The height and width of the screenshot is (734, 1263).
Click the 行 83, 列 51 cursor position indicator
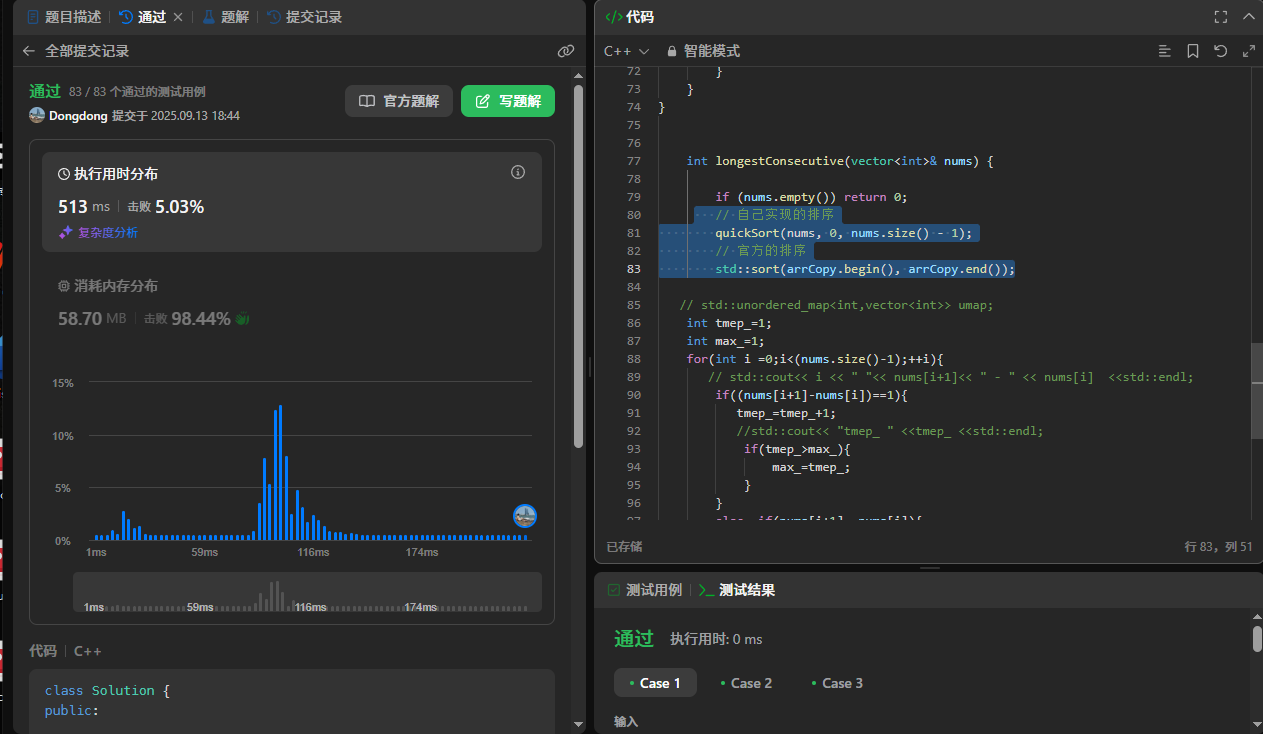click(x=1217, y=547)
